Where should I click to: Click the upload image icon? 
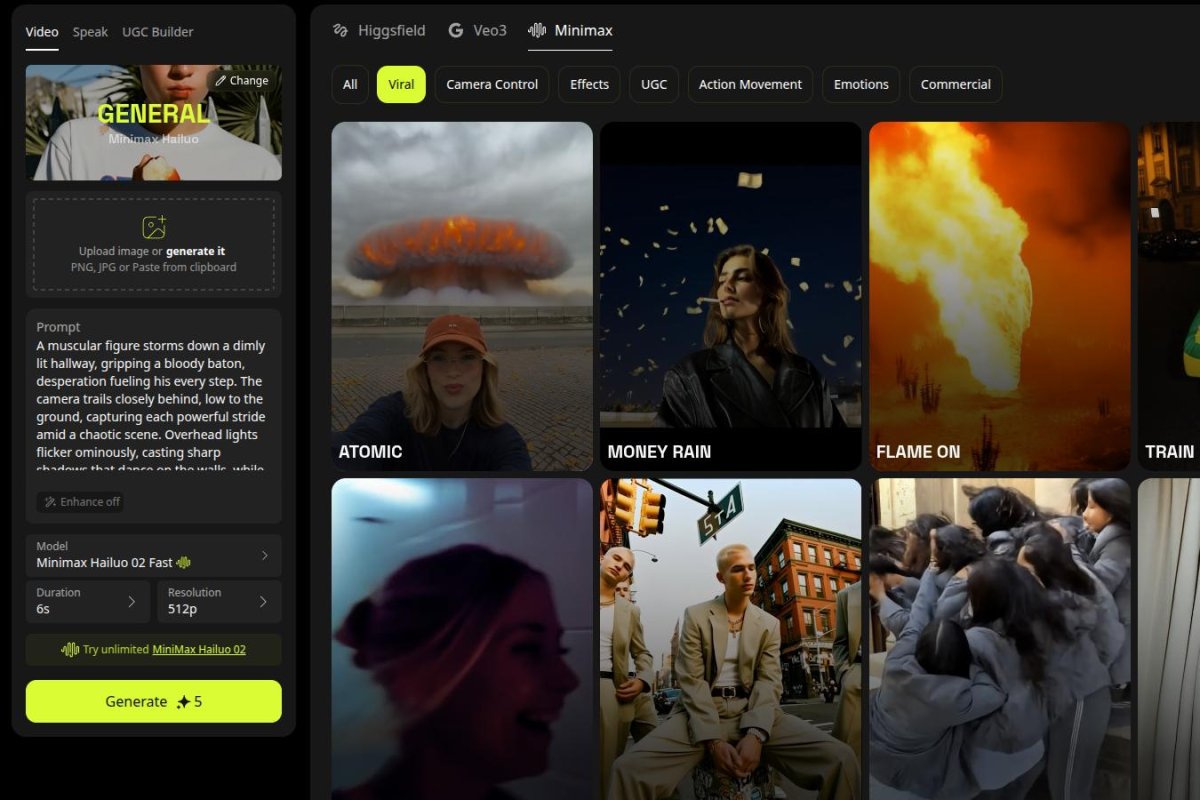[x=154, y=227]
